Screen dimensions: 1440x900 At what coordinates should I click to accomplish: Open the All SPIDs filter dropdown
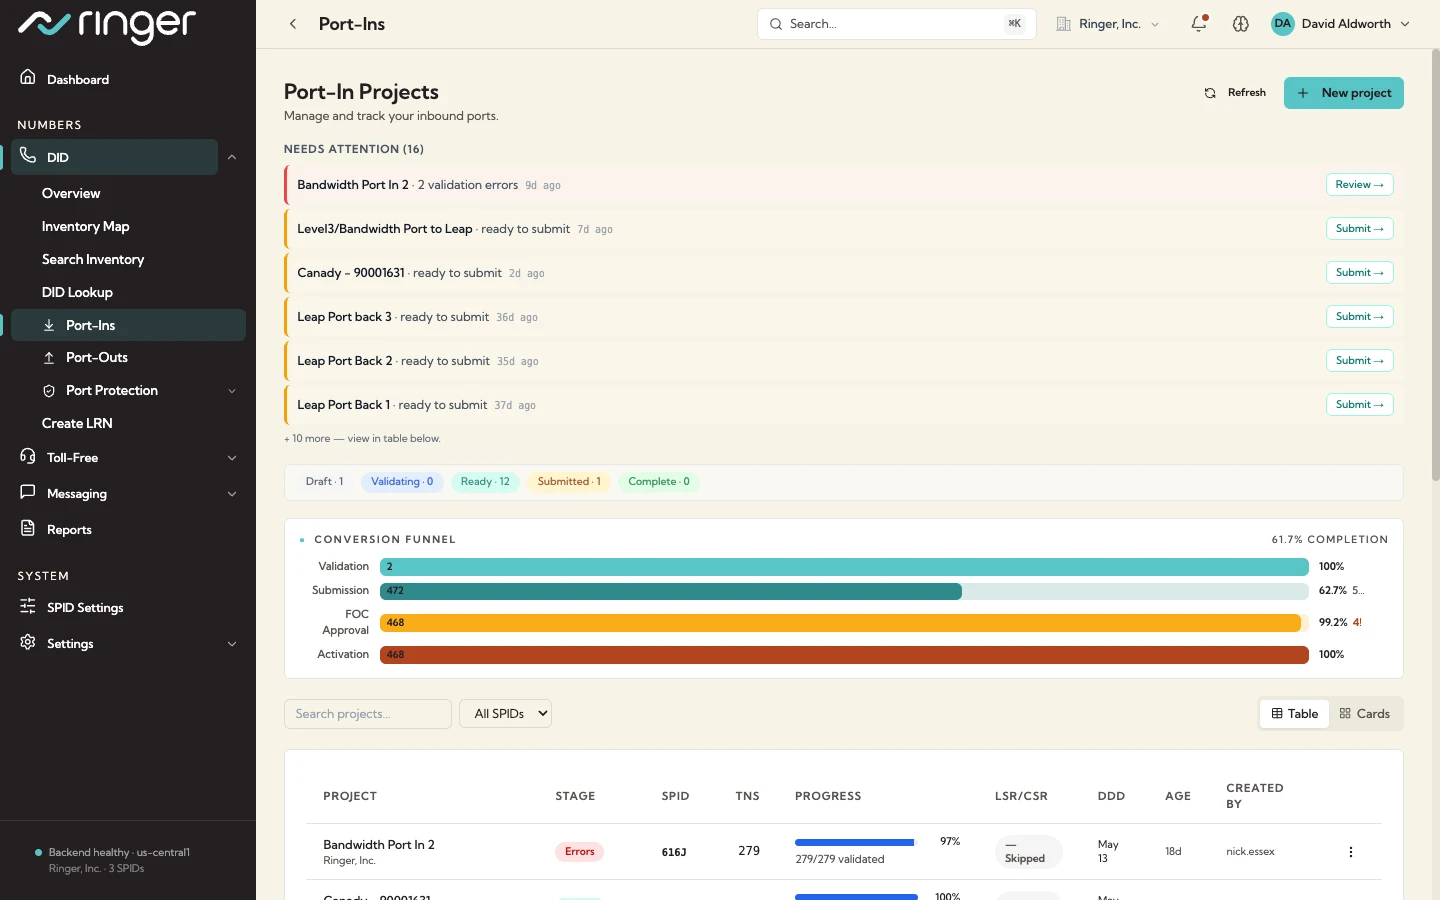(x=505, y=713)
